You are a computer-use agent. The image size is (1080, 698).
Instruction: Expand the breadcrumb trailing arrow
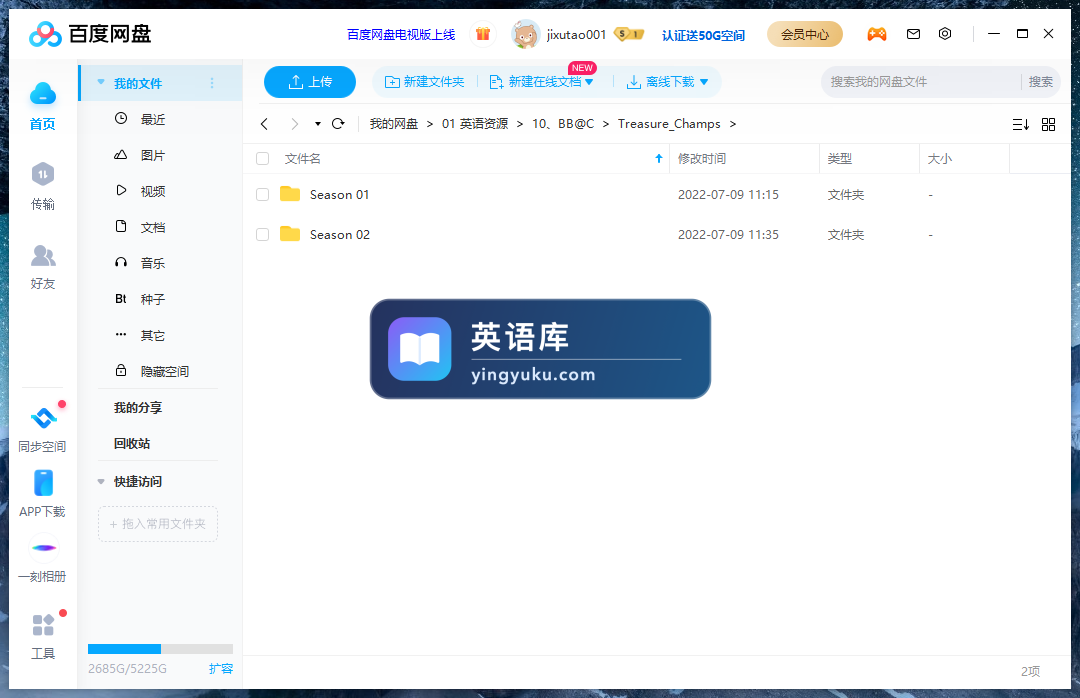[x=733, y=124]
